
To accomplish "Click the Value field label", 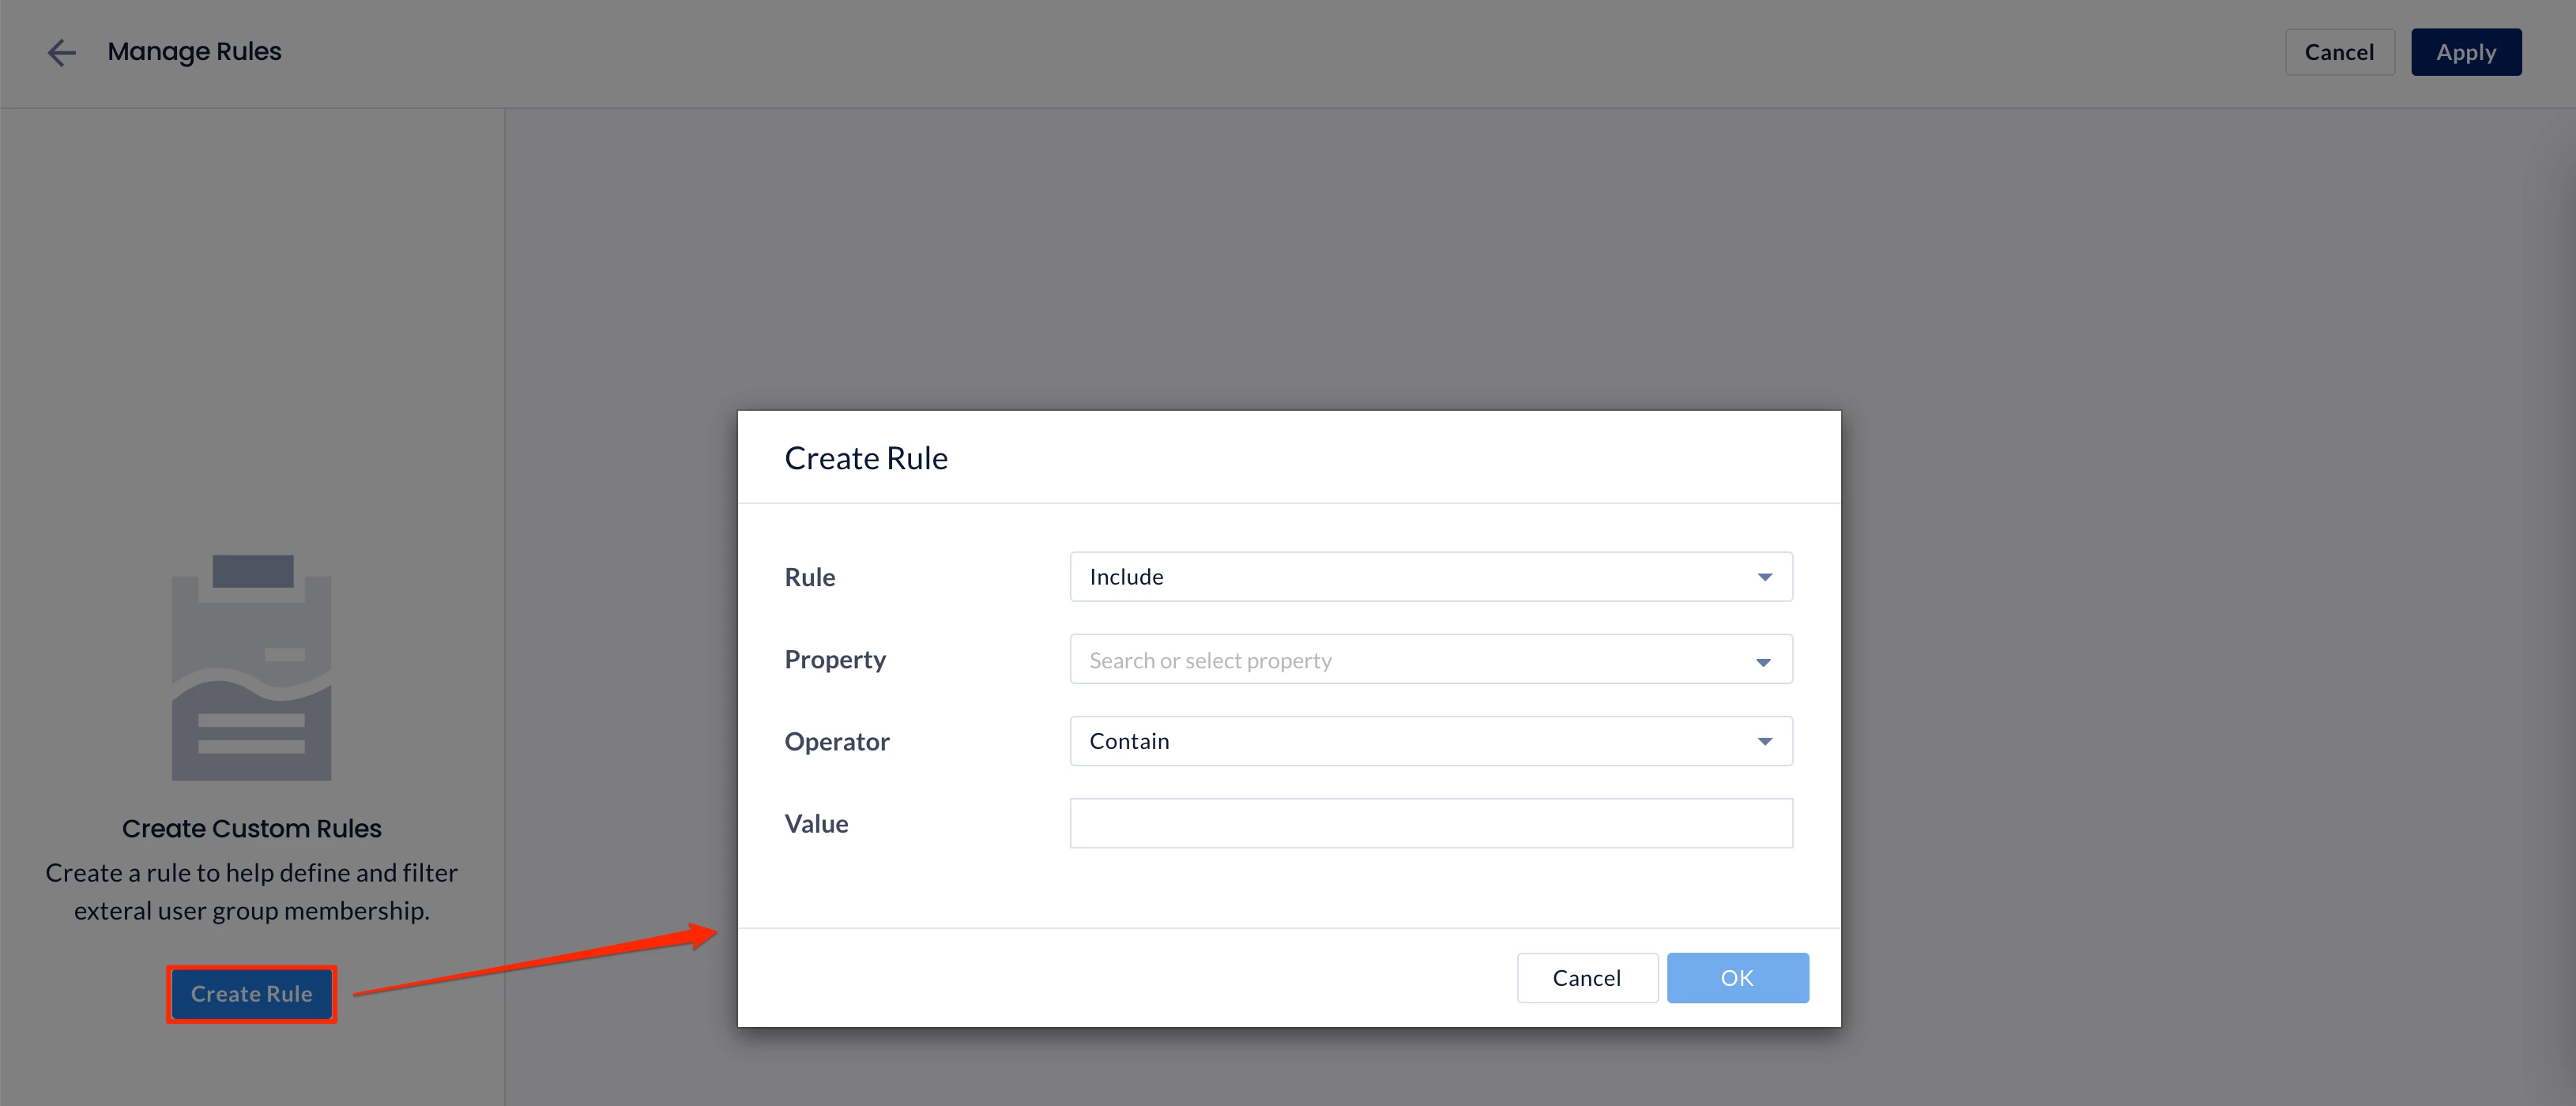I will point(816,823).
